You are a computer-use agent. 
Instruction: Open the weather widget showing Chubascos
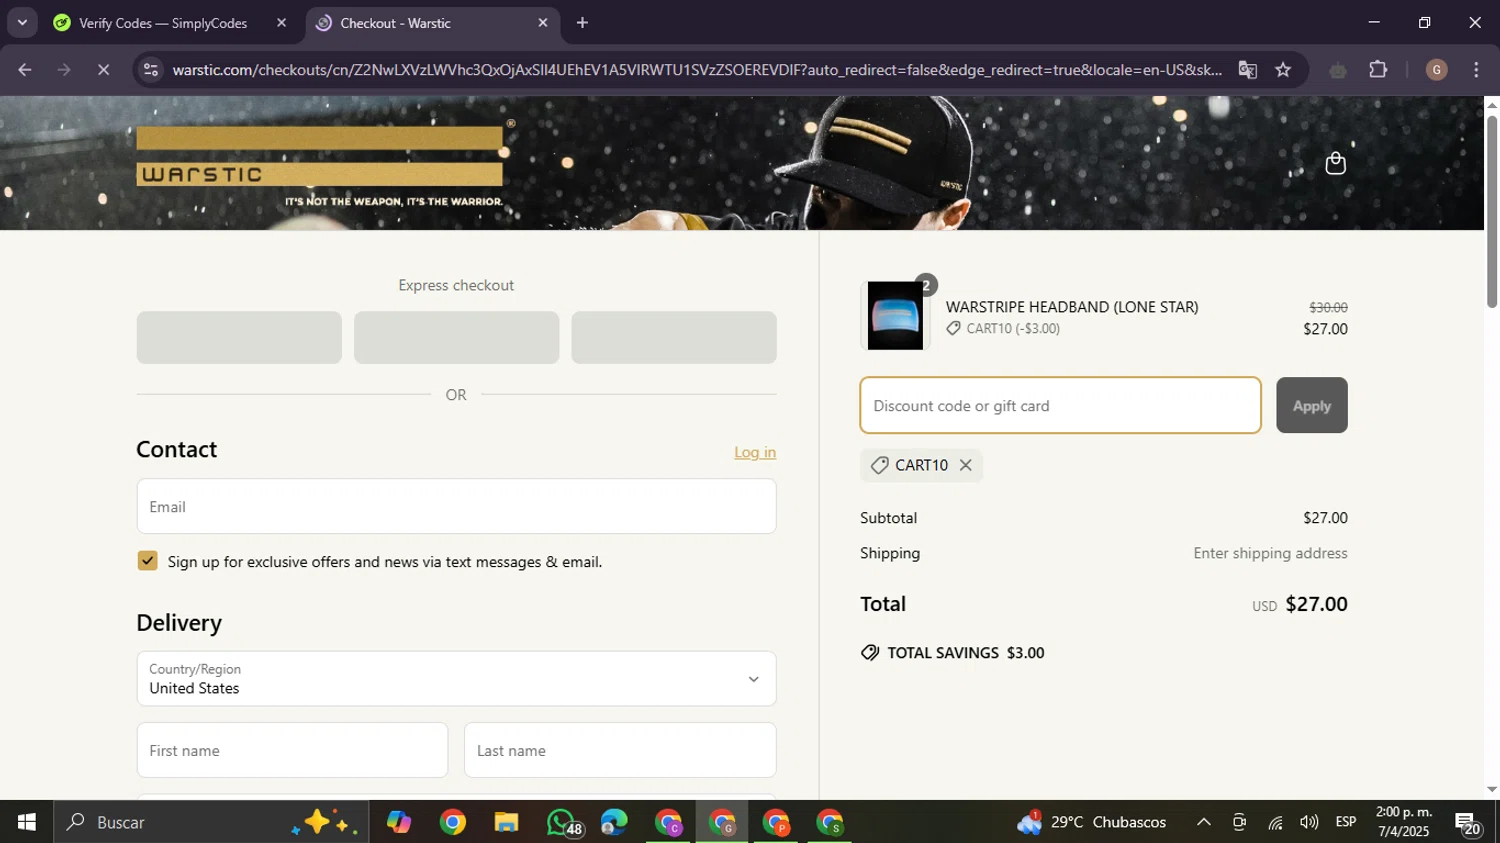coord(1092,822)
